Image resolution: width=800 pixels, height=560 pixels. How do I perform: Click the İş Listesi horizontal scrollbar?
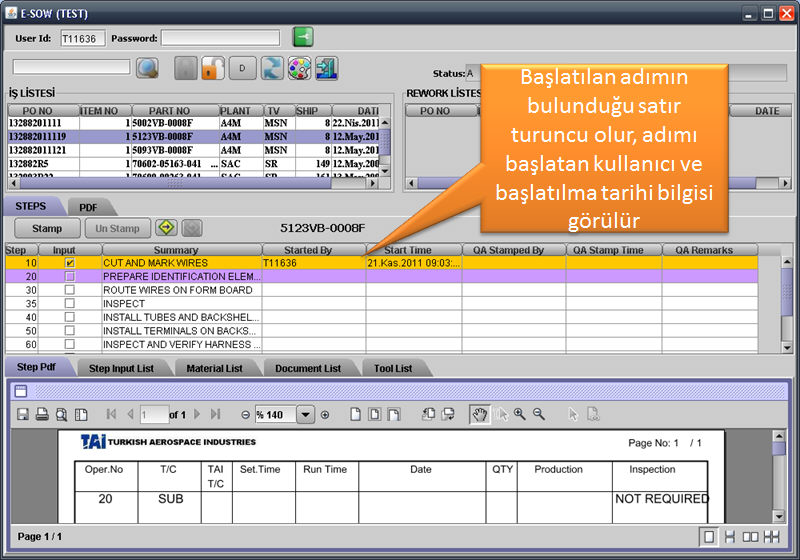click(x=193, y=183)
